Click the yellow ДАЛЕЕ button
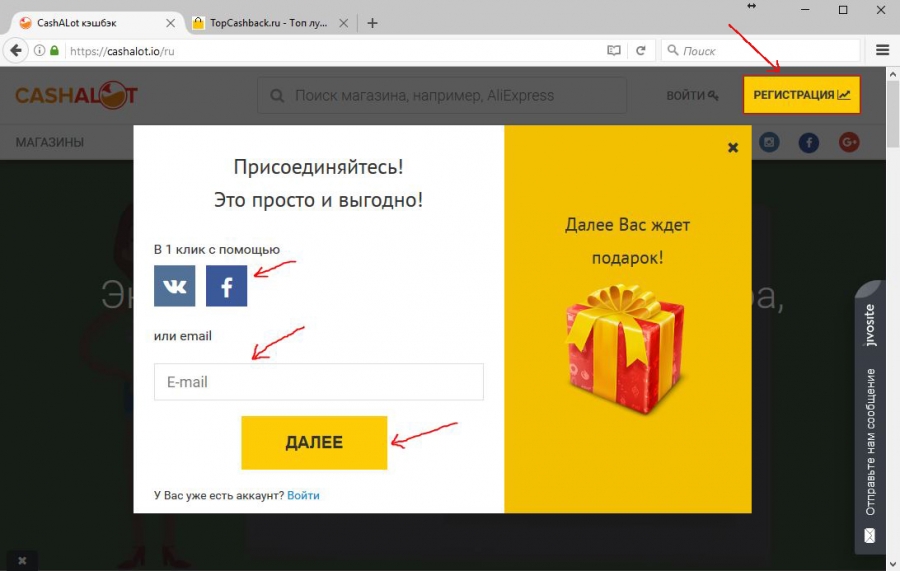Viewport: 900px width, 571px height. tap(314, 442)
